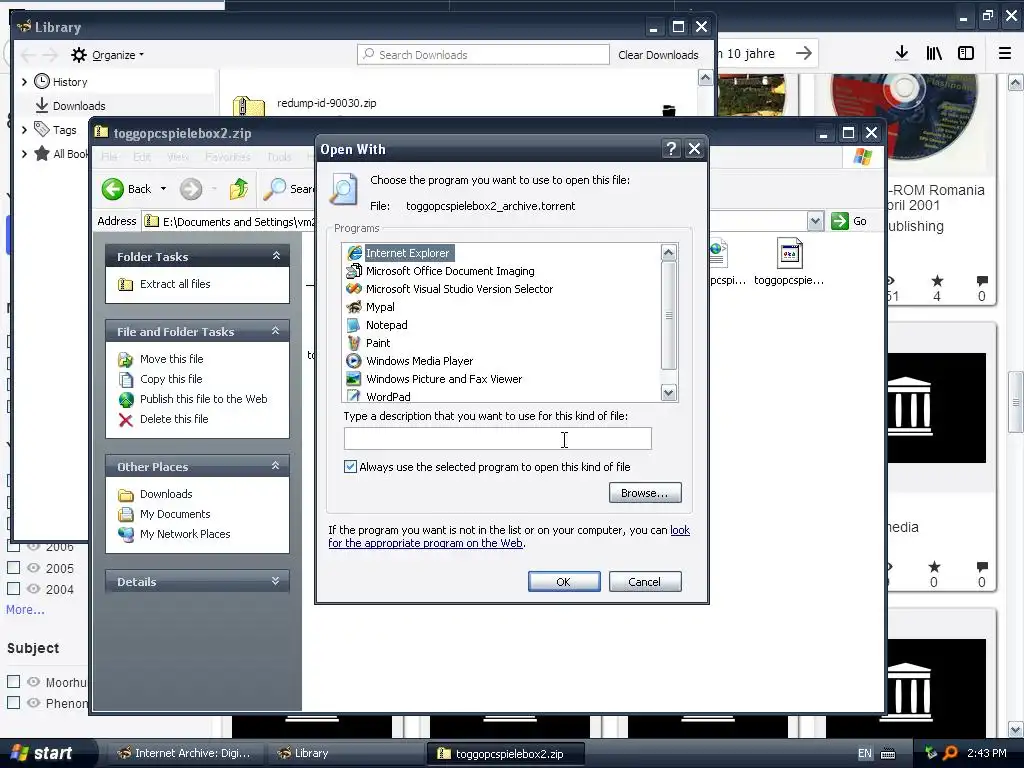
Task: Click the file description text field
Action: click(x=498, y=439)
